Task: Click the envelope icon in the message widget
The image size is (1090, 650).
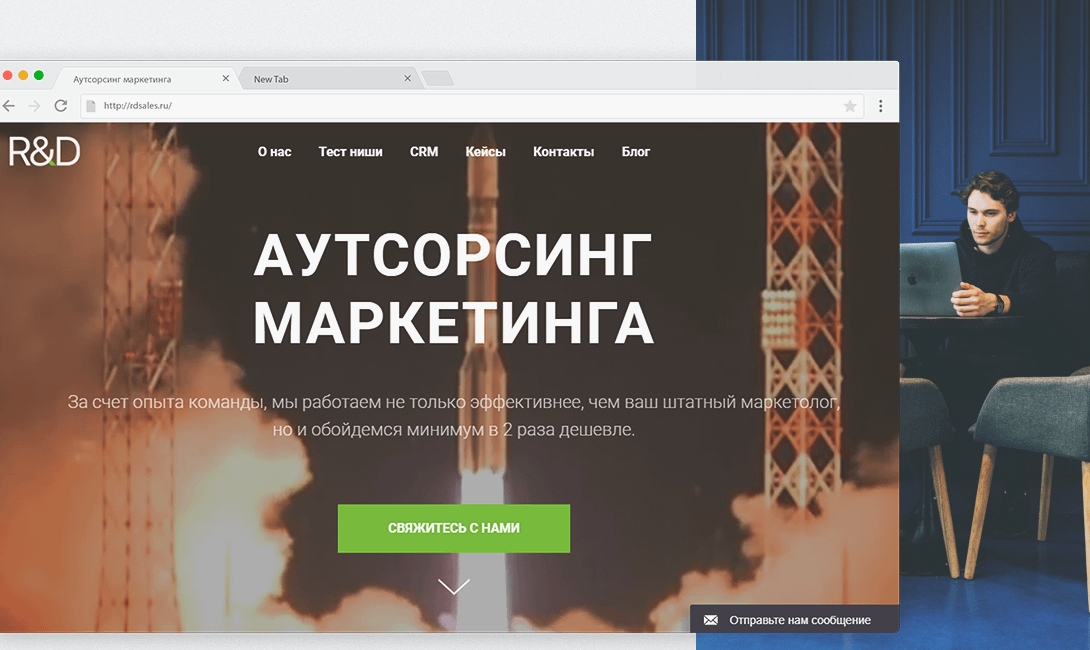Action: (x=710, y=620)
